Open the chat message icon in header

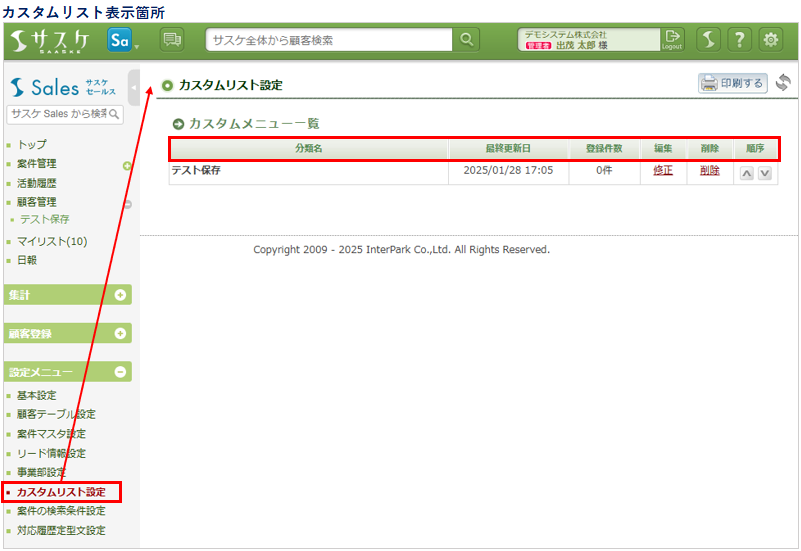click(172, 40)
